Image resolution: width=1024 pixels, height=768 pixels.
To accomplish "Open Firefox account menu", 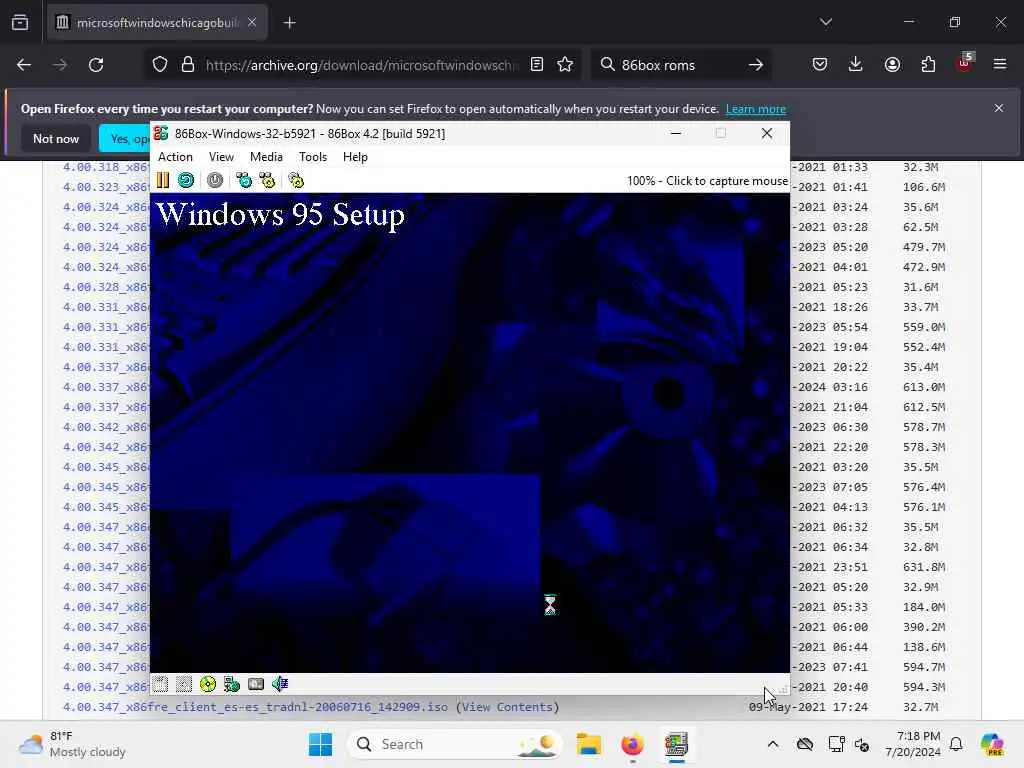I will (892, 64).
